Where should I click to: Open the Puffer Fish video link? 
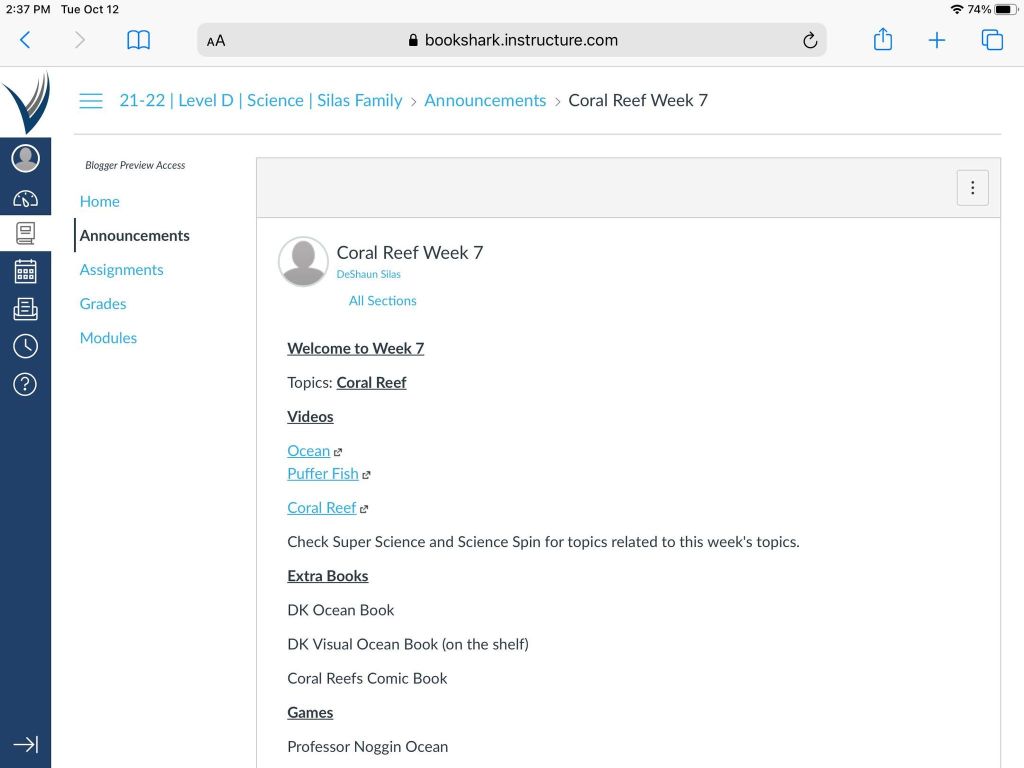click(x=322, y=474)
